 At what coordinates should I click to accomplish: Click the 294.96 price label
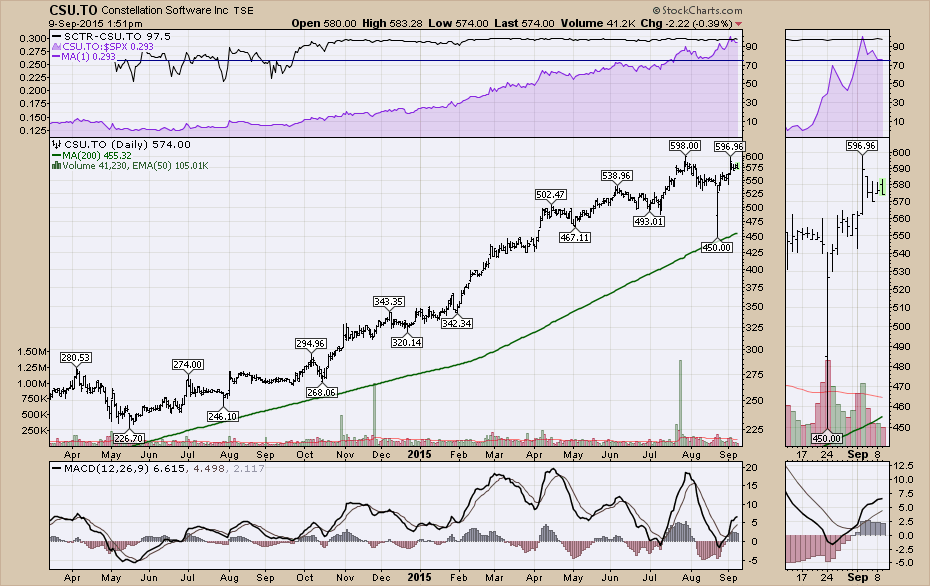[x=311, y=343]
